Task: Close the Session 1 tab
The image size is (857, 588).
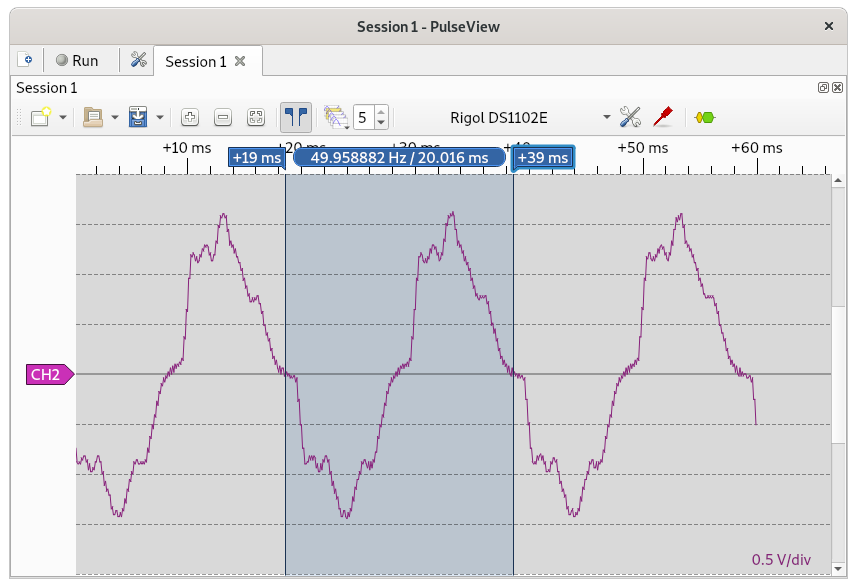Action: tap(240, 61)
